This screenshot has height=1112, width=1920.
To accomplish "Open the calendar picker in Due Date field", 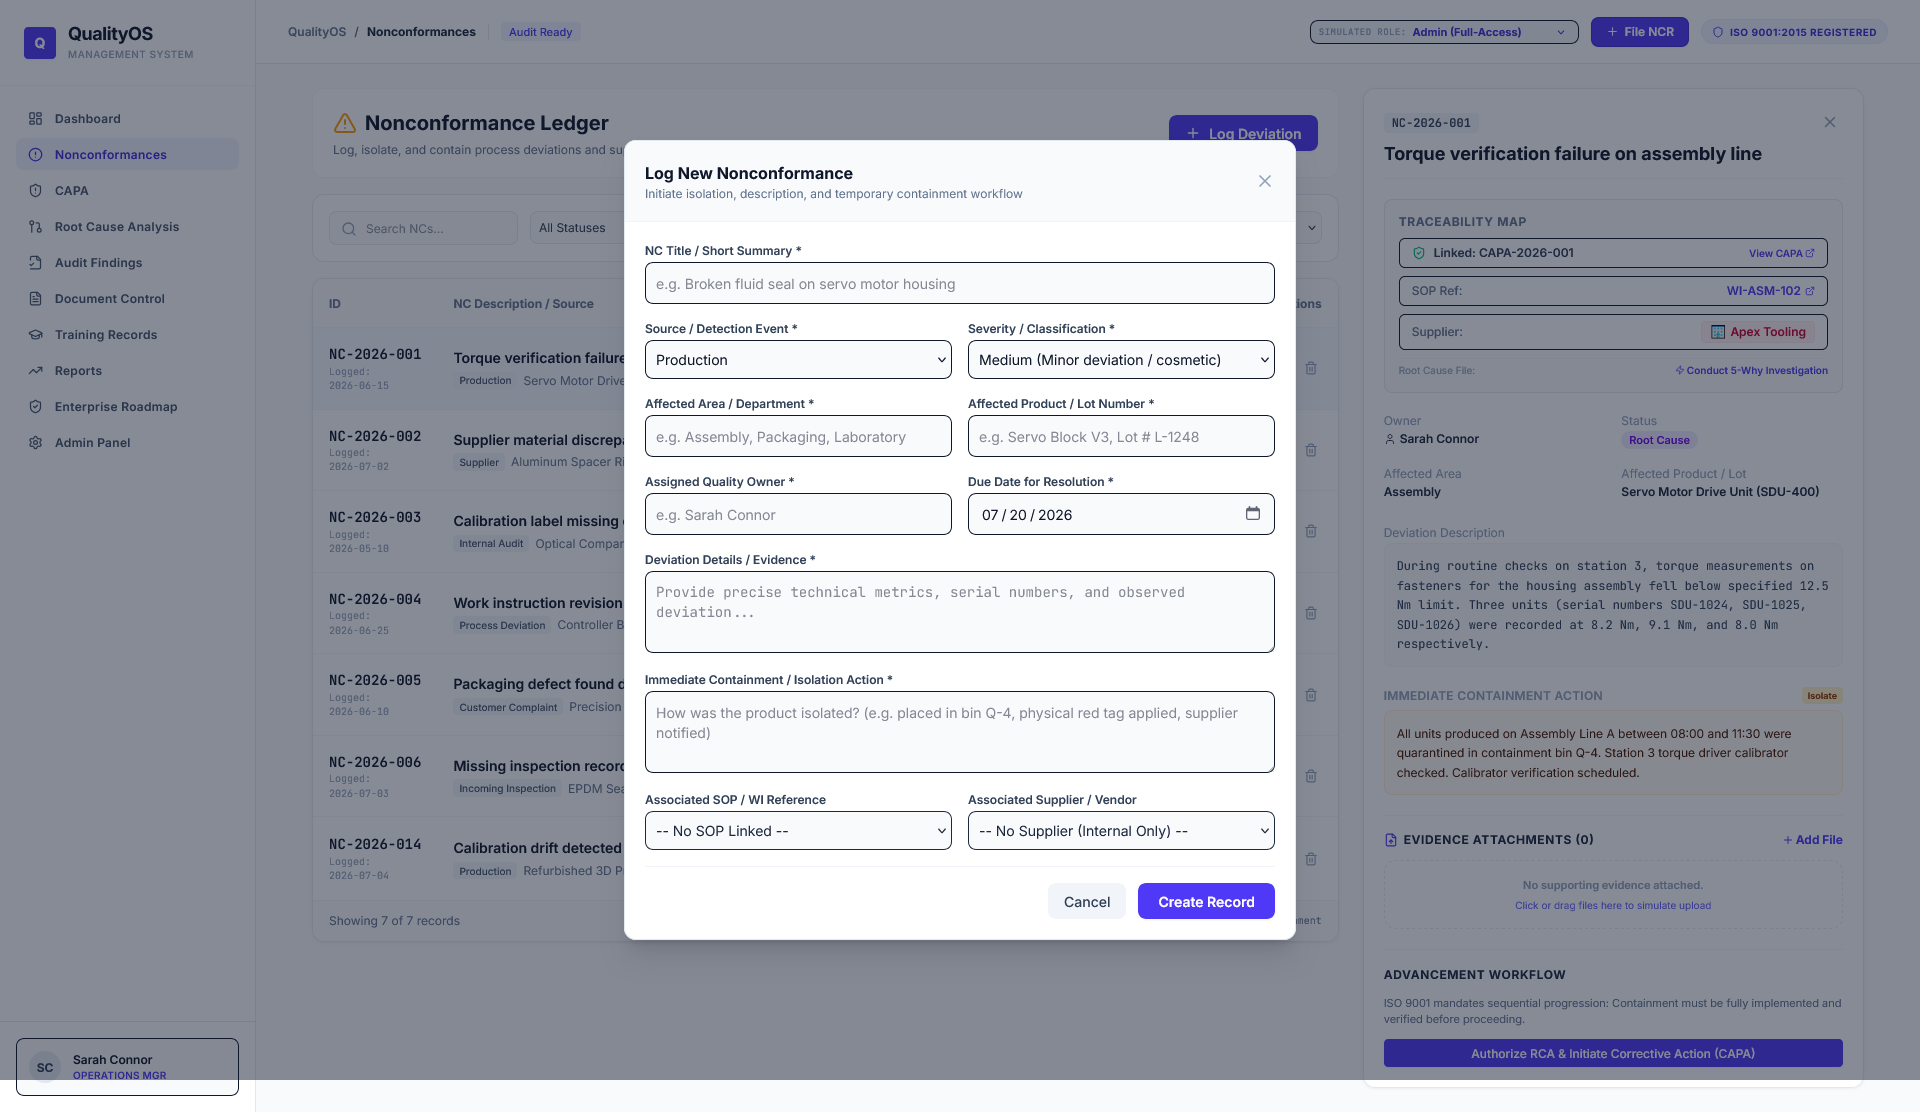I will 1252,514.
